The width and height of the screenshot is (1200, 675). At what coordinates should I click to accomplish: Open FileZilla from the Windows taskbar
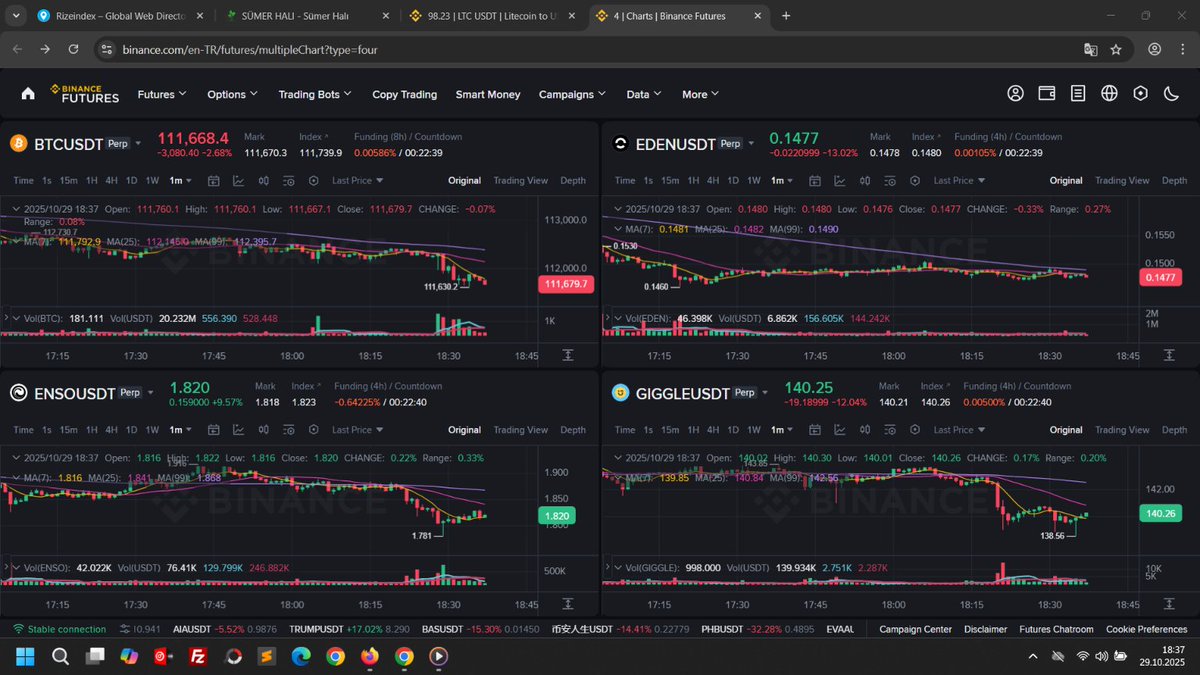pos(198,656)
